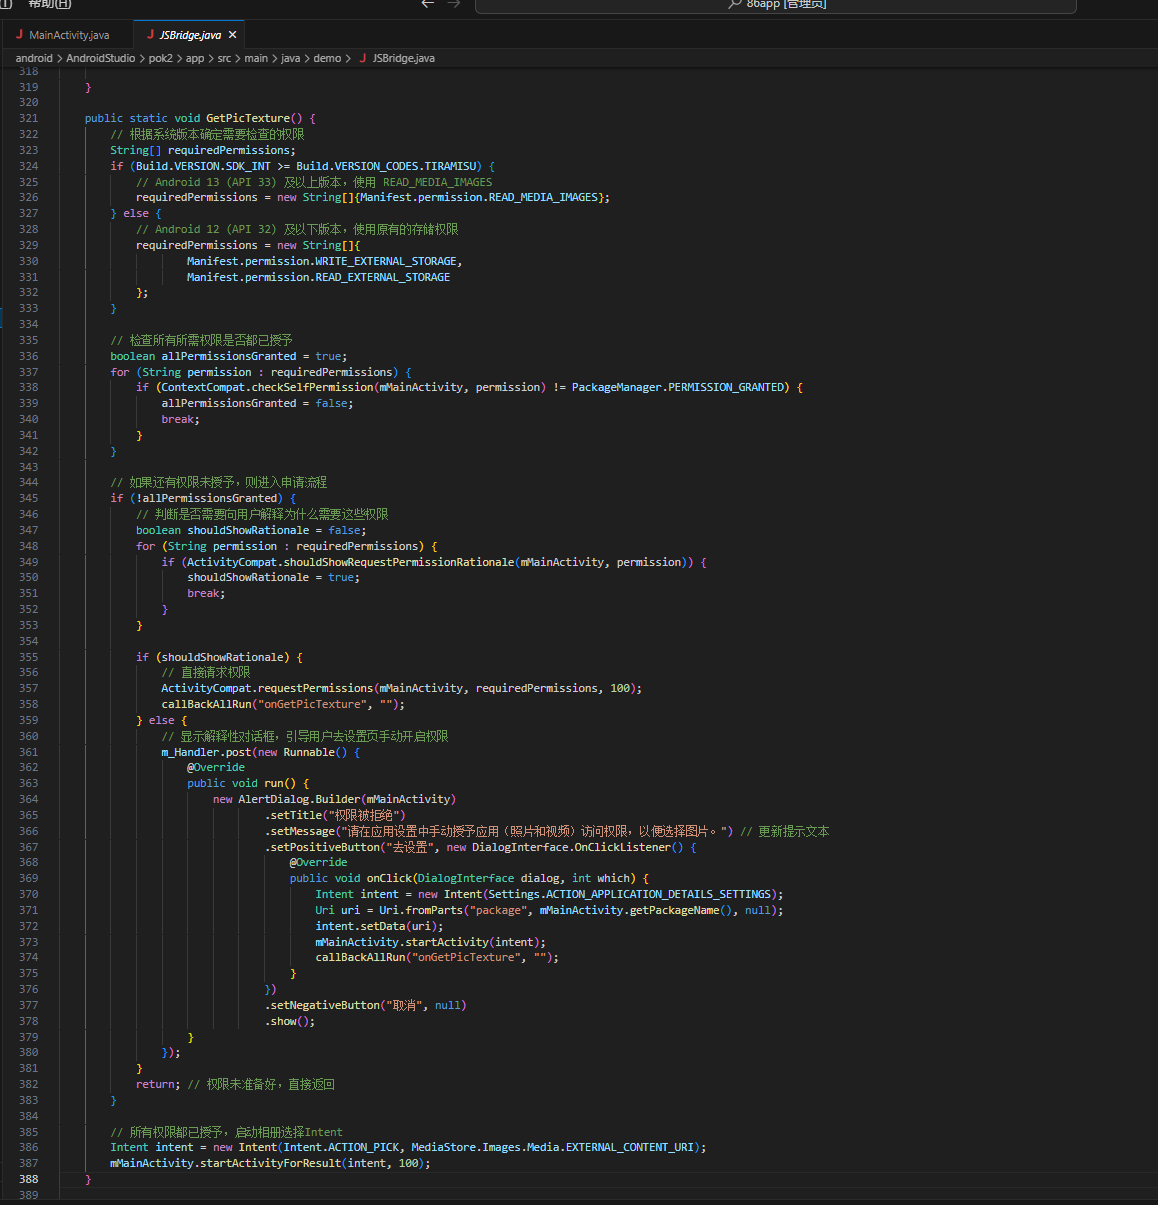Click the JSBridge.java breadcrumb file name

[x=403, y=58]
